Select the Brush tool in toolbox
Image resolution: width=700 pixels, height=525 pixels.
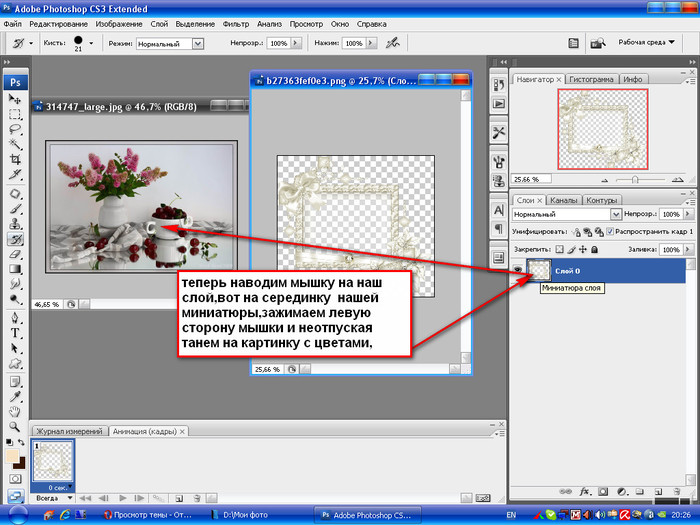point(15,209)
